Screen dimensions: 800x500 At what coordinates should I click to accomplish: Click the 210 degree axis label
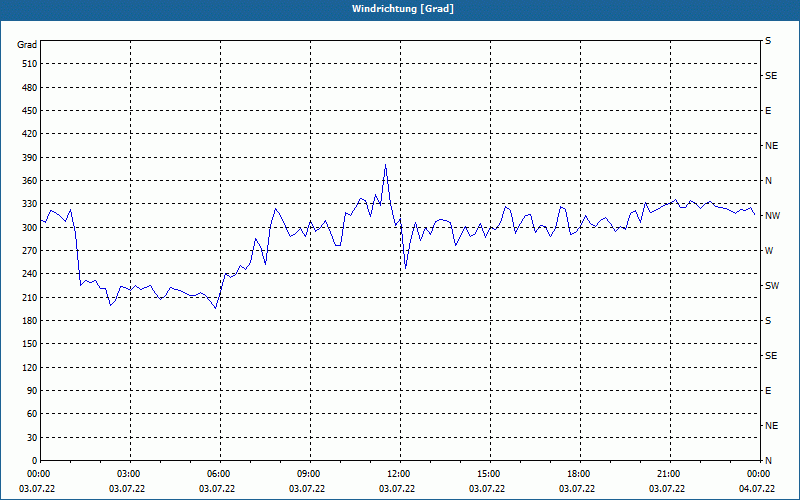click(30, 297)
